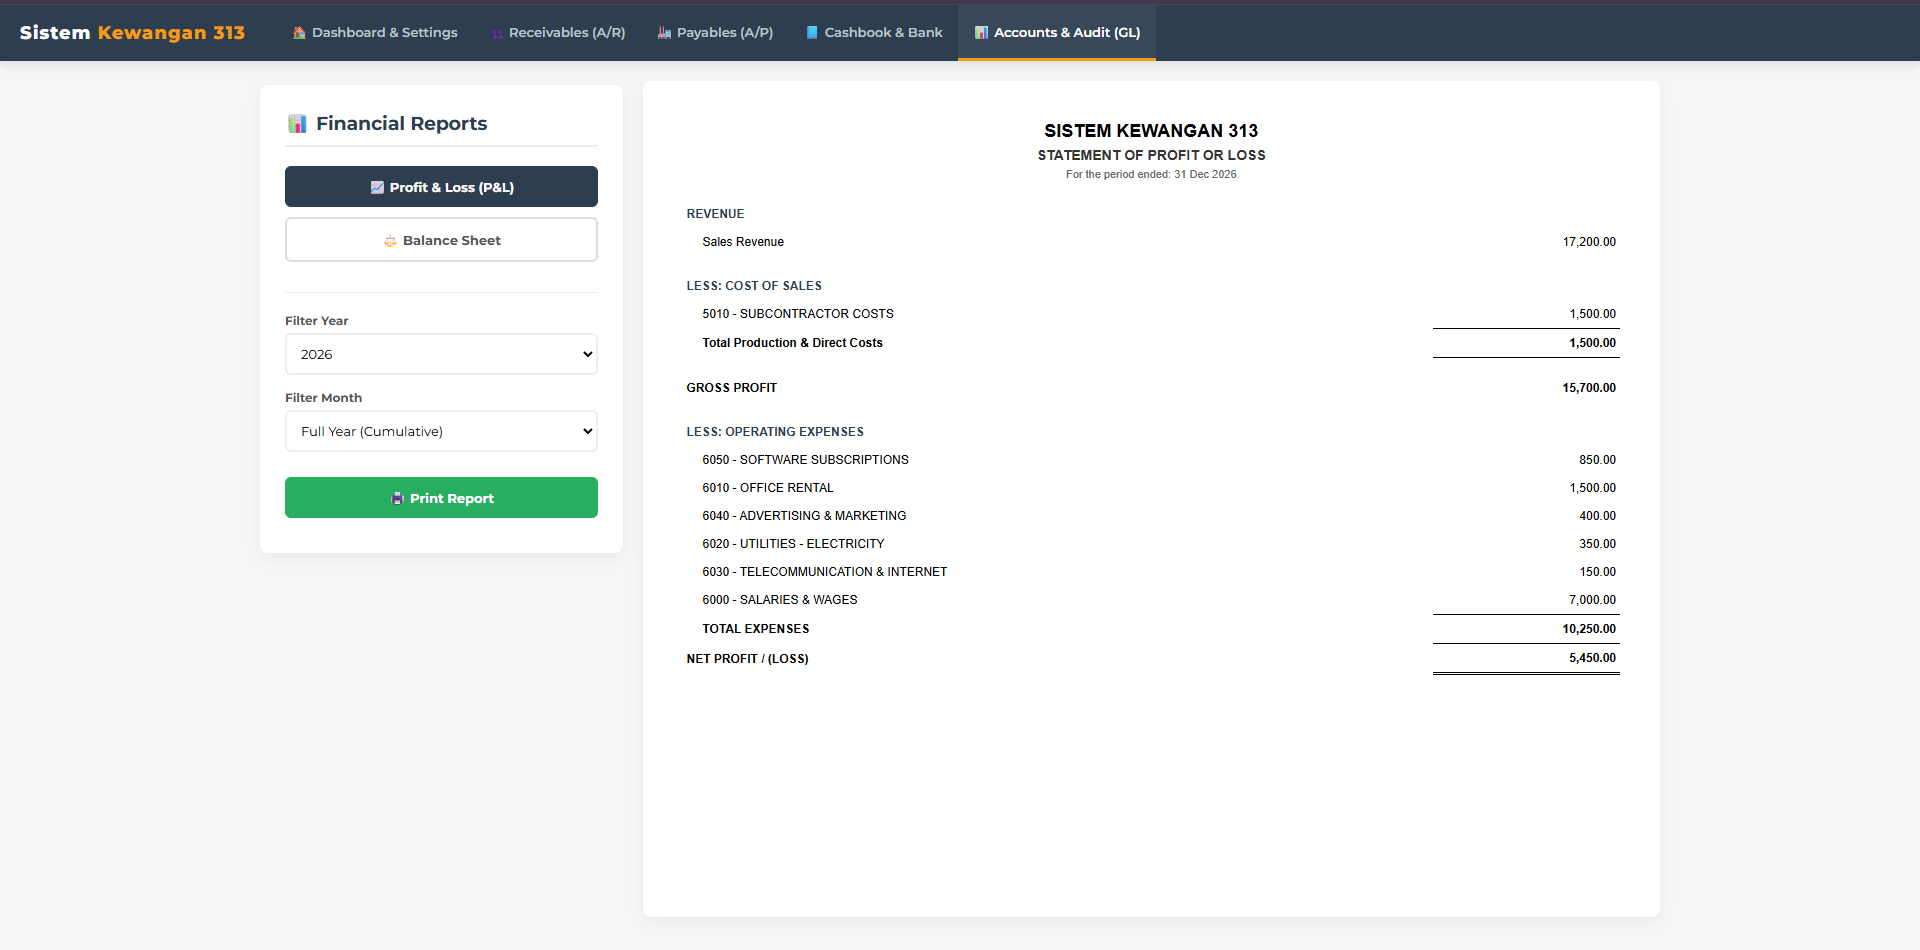
Task: Switch to the Payables (A/P) tab
Action: [x=715, y=33]
